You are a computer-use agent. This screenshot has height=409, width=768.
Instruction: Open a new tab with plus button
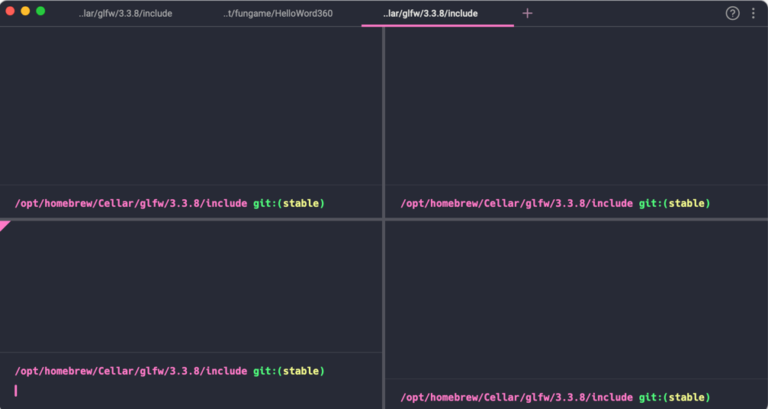tap(527, 13)
